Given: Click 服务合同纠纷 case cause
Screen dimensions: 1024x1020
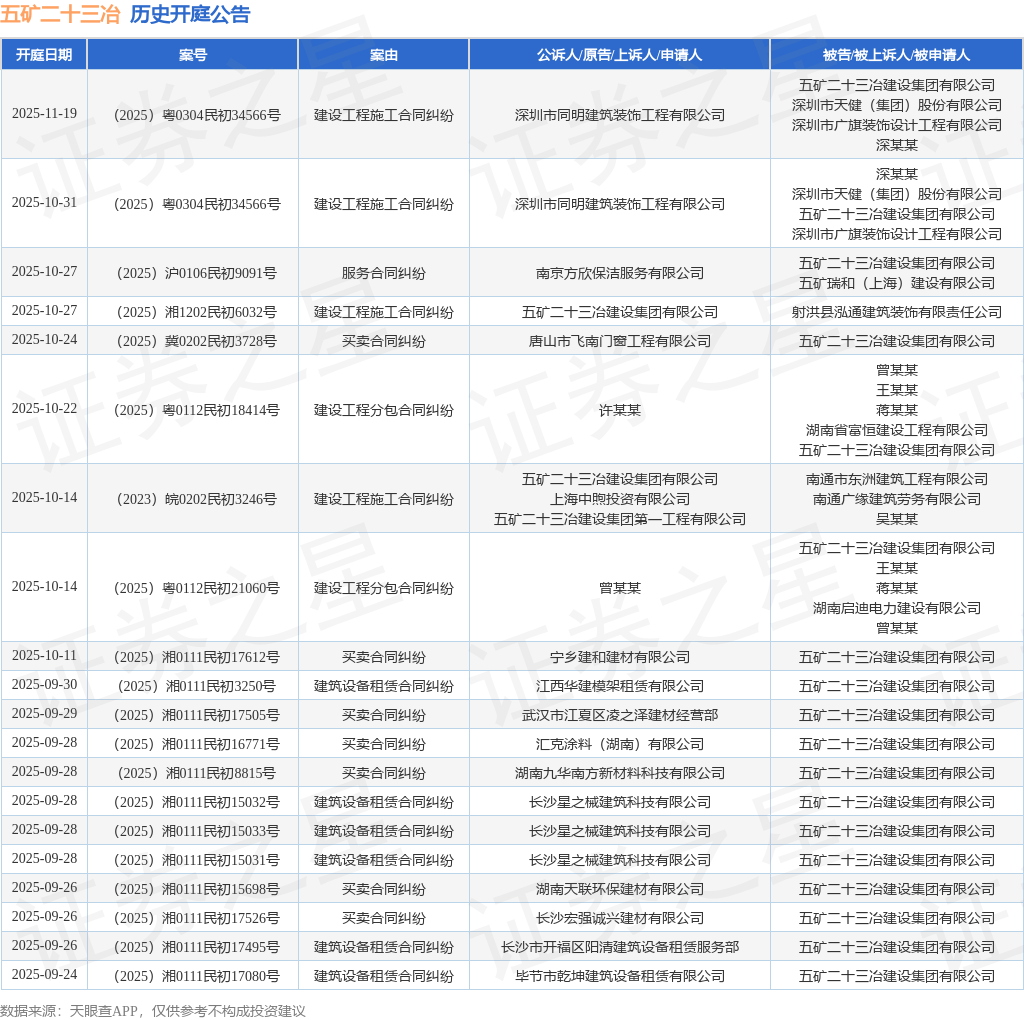Looking at the screenshot, I should point(383,273).
